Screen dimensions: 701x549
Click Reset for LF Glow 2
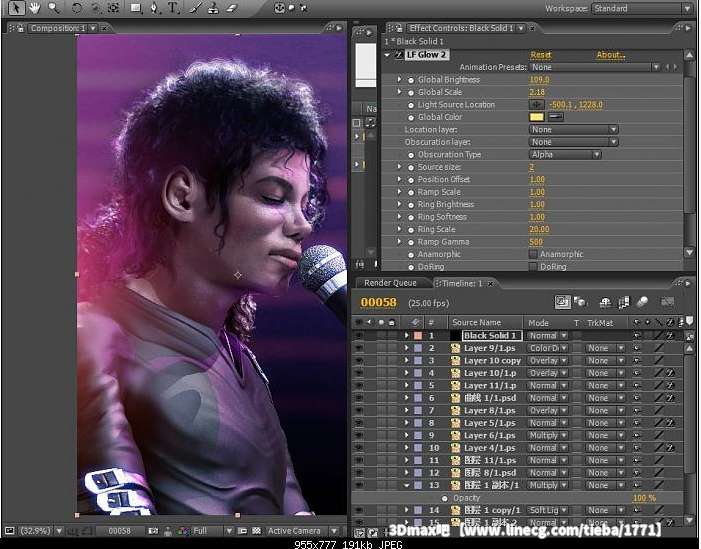pos(541,55)
